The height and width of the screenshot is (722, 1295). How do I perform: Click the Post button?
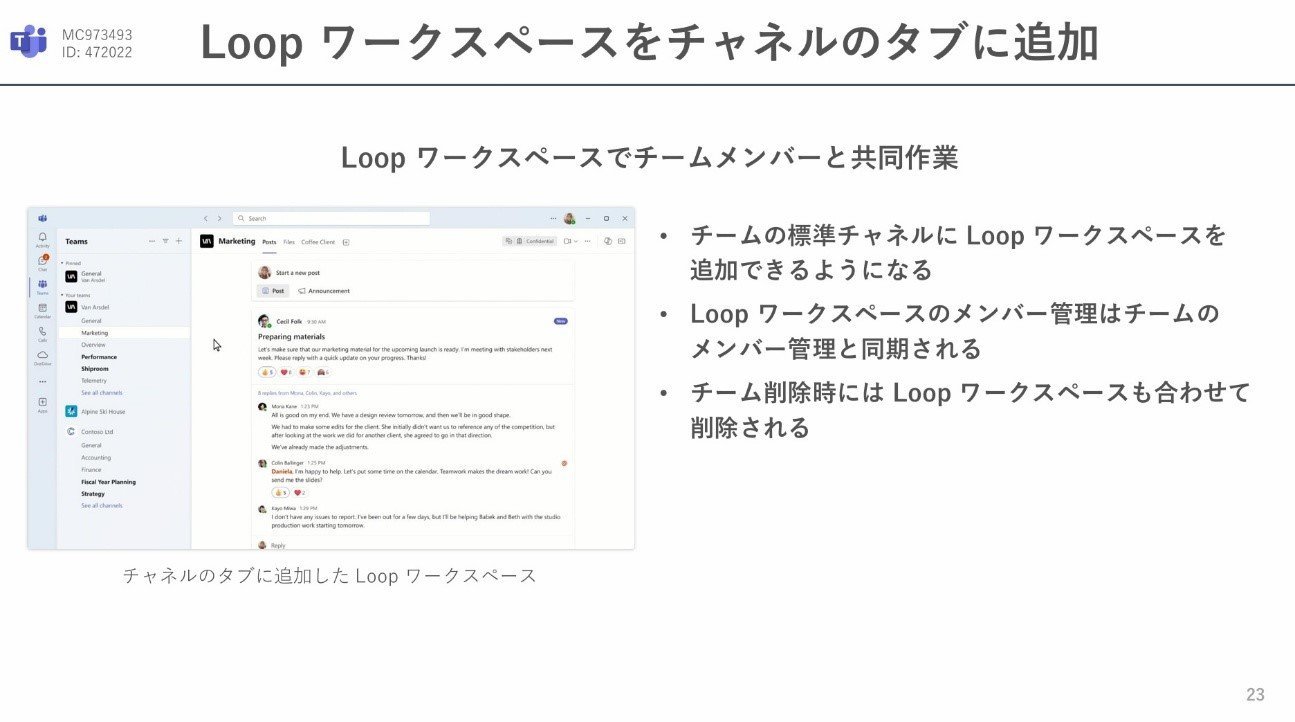pyautogui.click(x=274, y=291)
